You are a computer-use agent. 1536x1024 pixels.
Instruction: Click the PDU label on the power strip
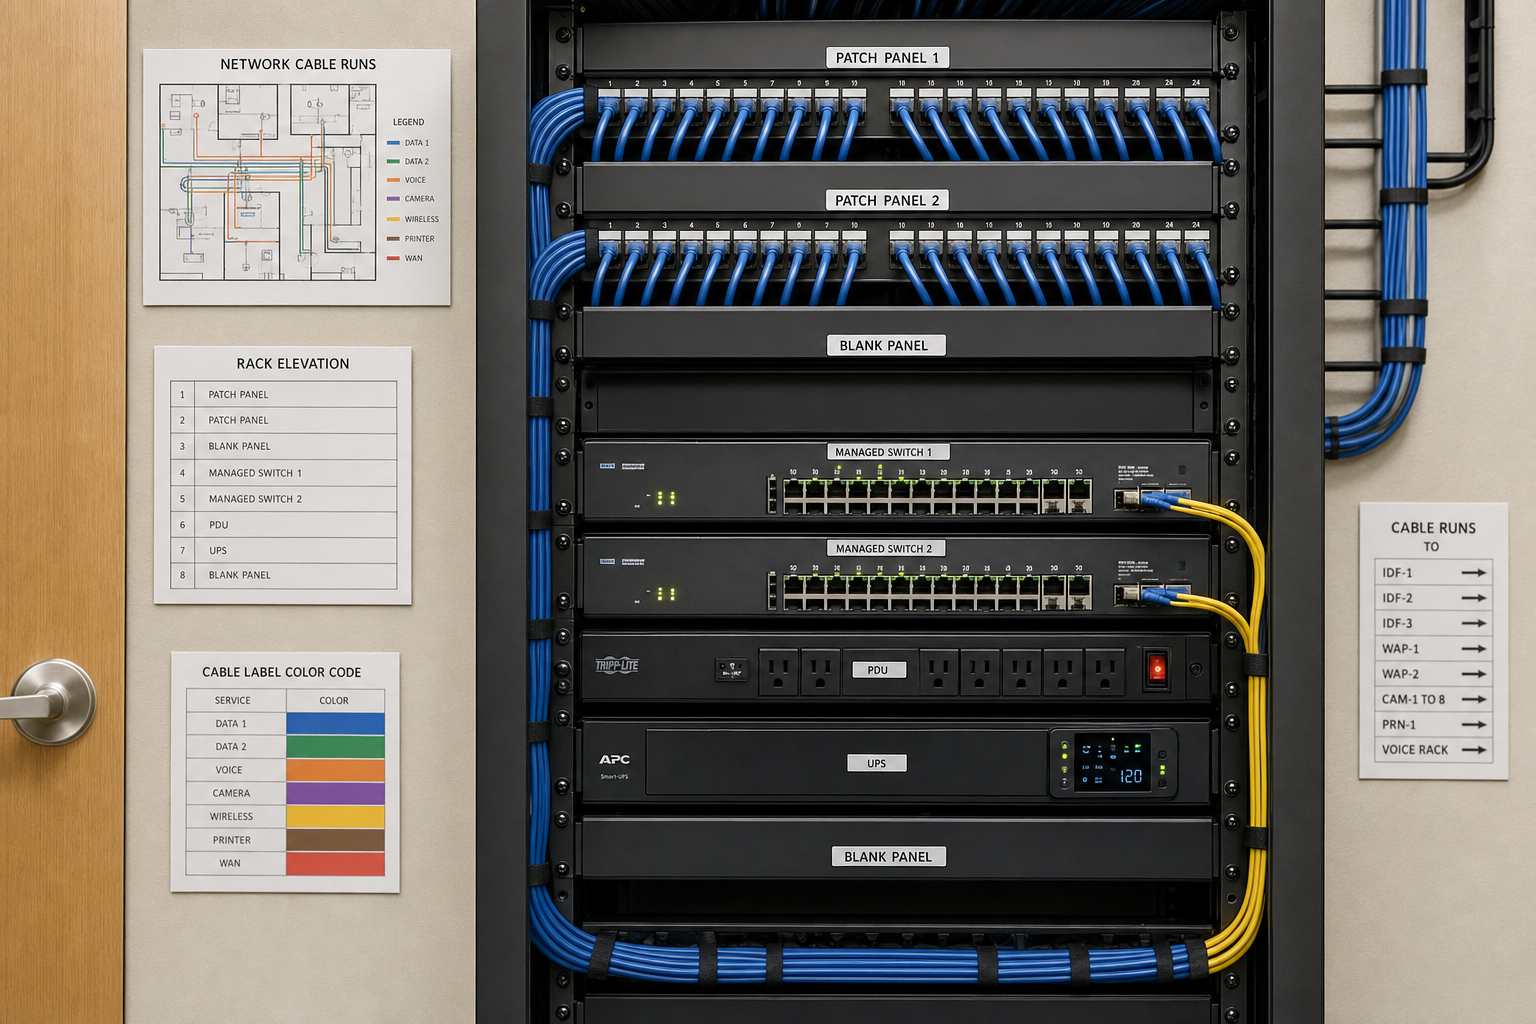pos(878,670)
